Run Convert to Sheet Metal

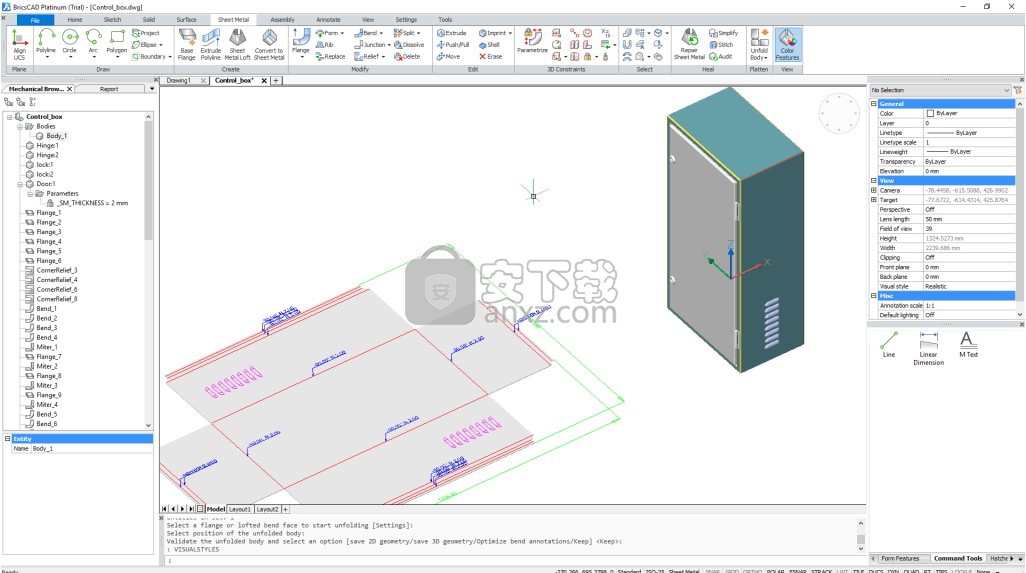click(269, 44)
